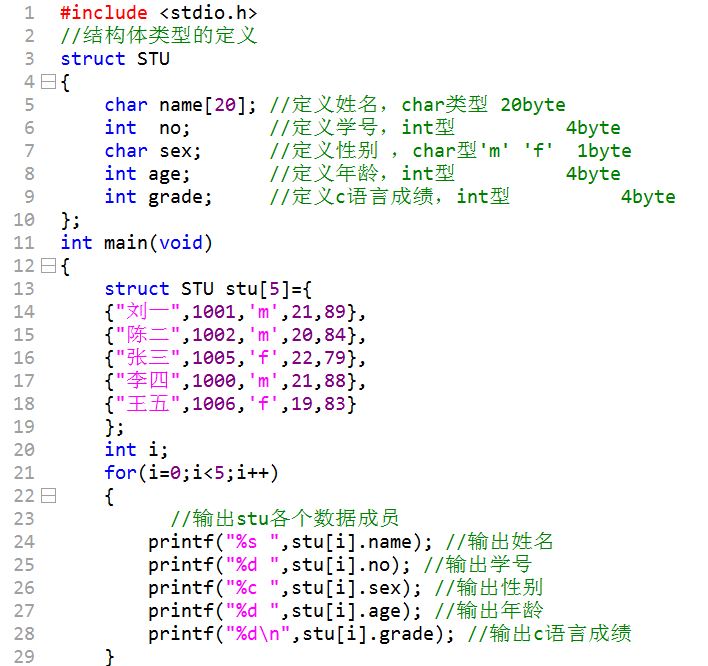
Task: Click <stdio.h> on line 1
Action: coord(209,13)
